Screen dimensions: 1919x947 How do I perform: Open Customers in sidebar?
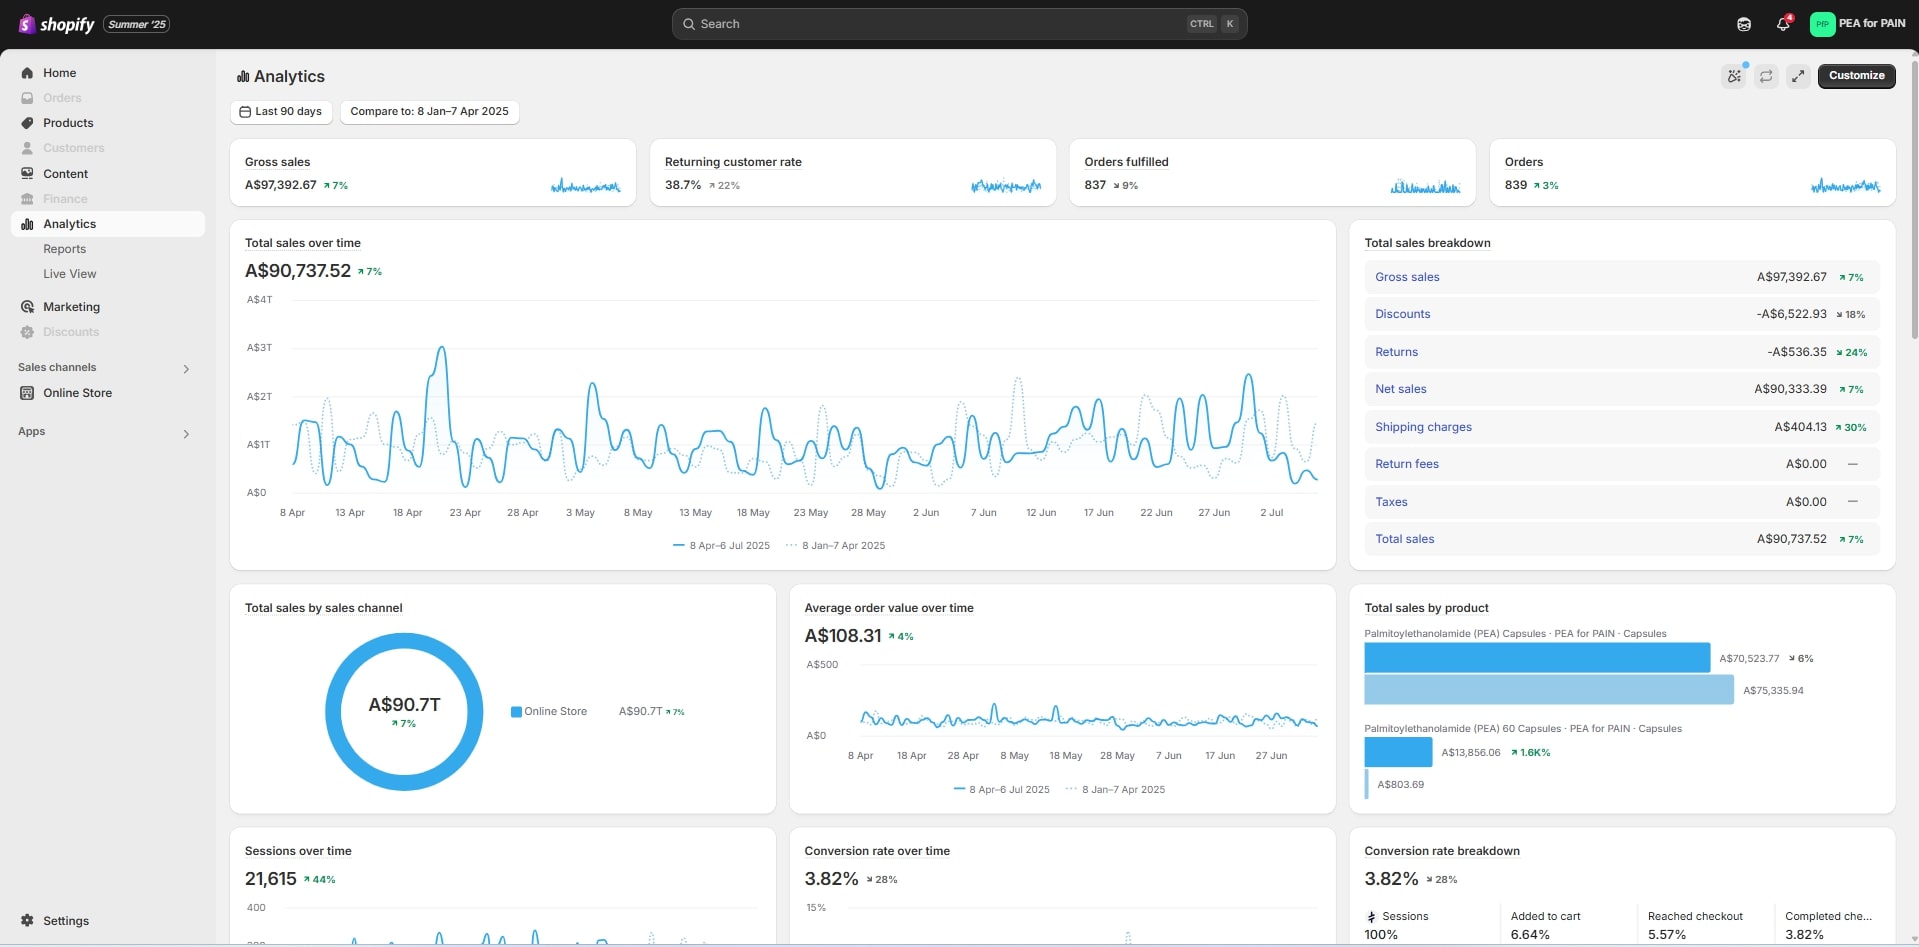pos(73,148)
